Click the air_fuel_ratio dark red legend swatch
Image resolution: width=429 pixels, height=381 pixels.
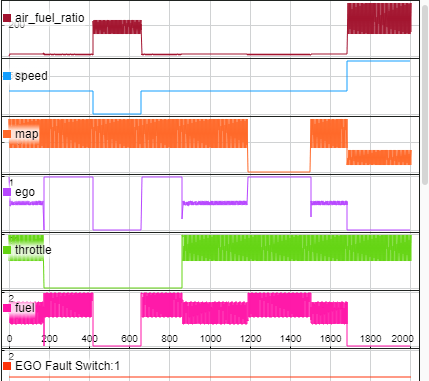7,18
